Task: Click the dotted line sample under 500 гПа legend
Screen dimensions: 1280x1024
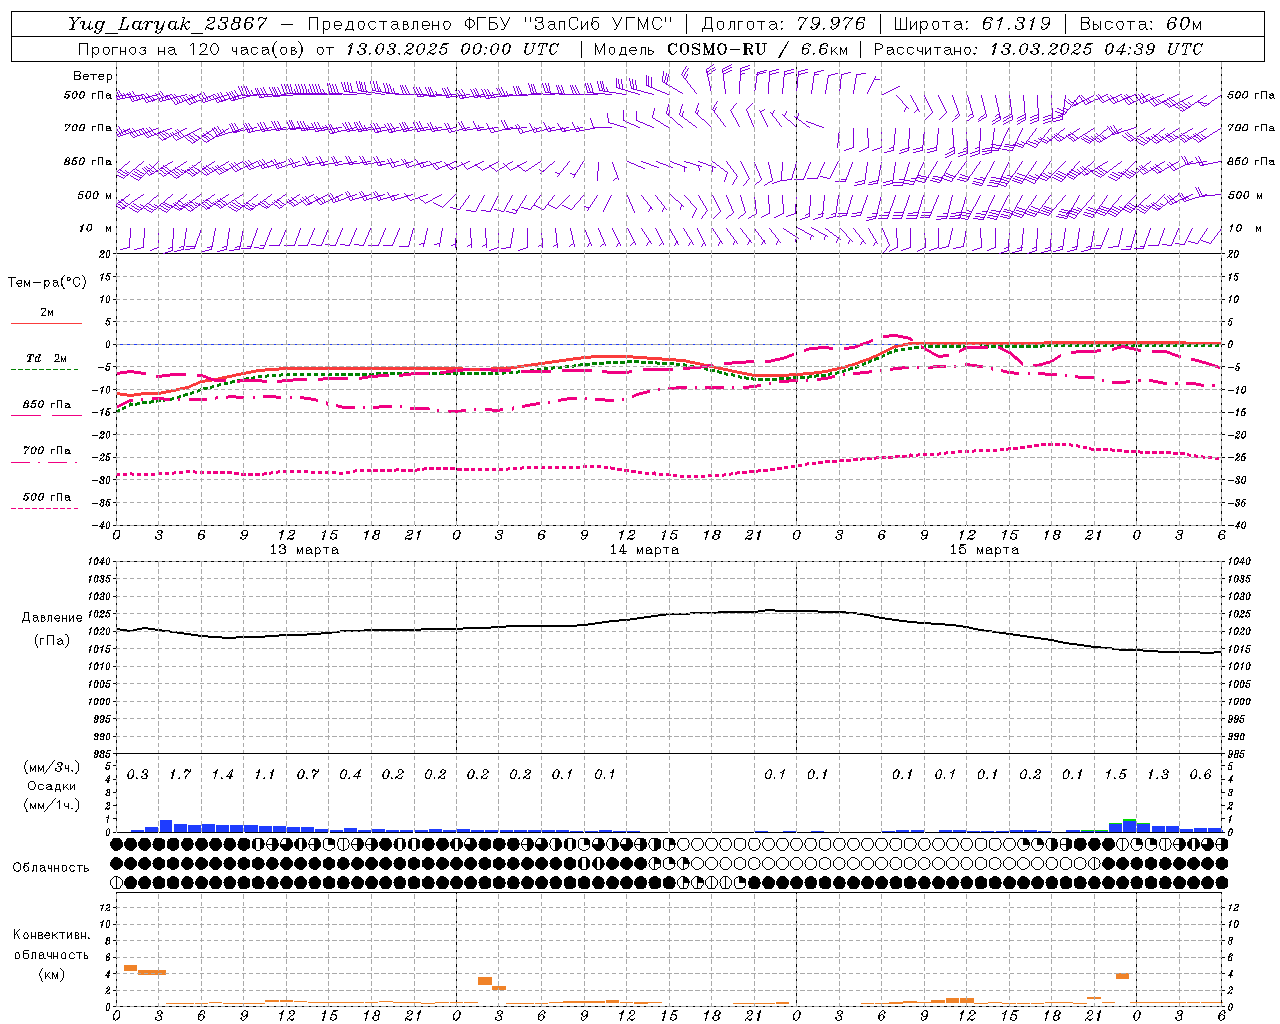Action: [x=44, y=509]
